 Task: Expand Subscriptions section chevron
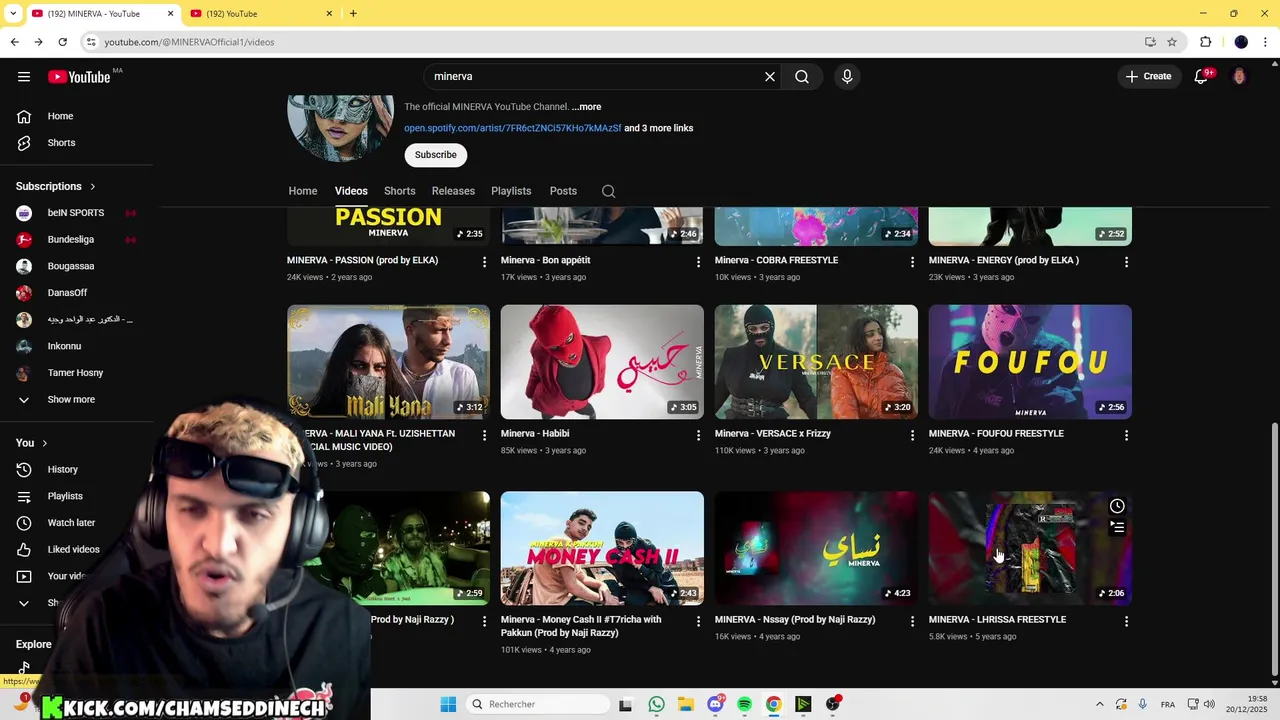tap(93, 186)
